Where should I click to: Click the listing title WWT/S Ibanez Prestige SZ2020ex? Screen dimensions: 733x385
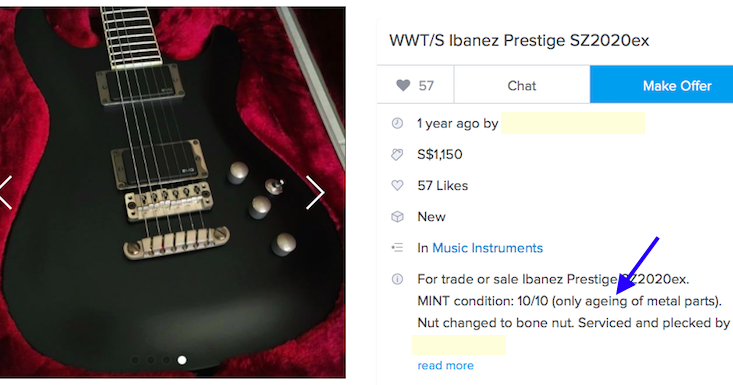click(x=519, y=40)
